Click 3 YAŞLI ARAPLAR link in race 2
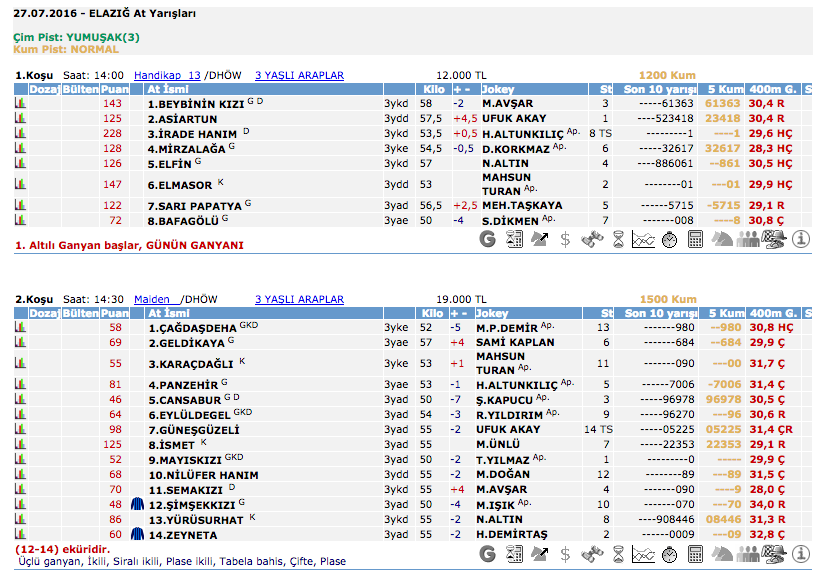 click(299, 299)
